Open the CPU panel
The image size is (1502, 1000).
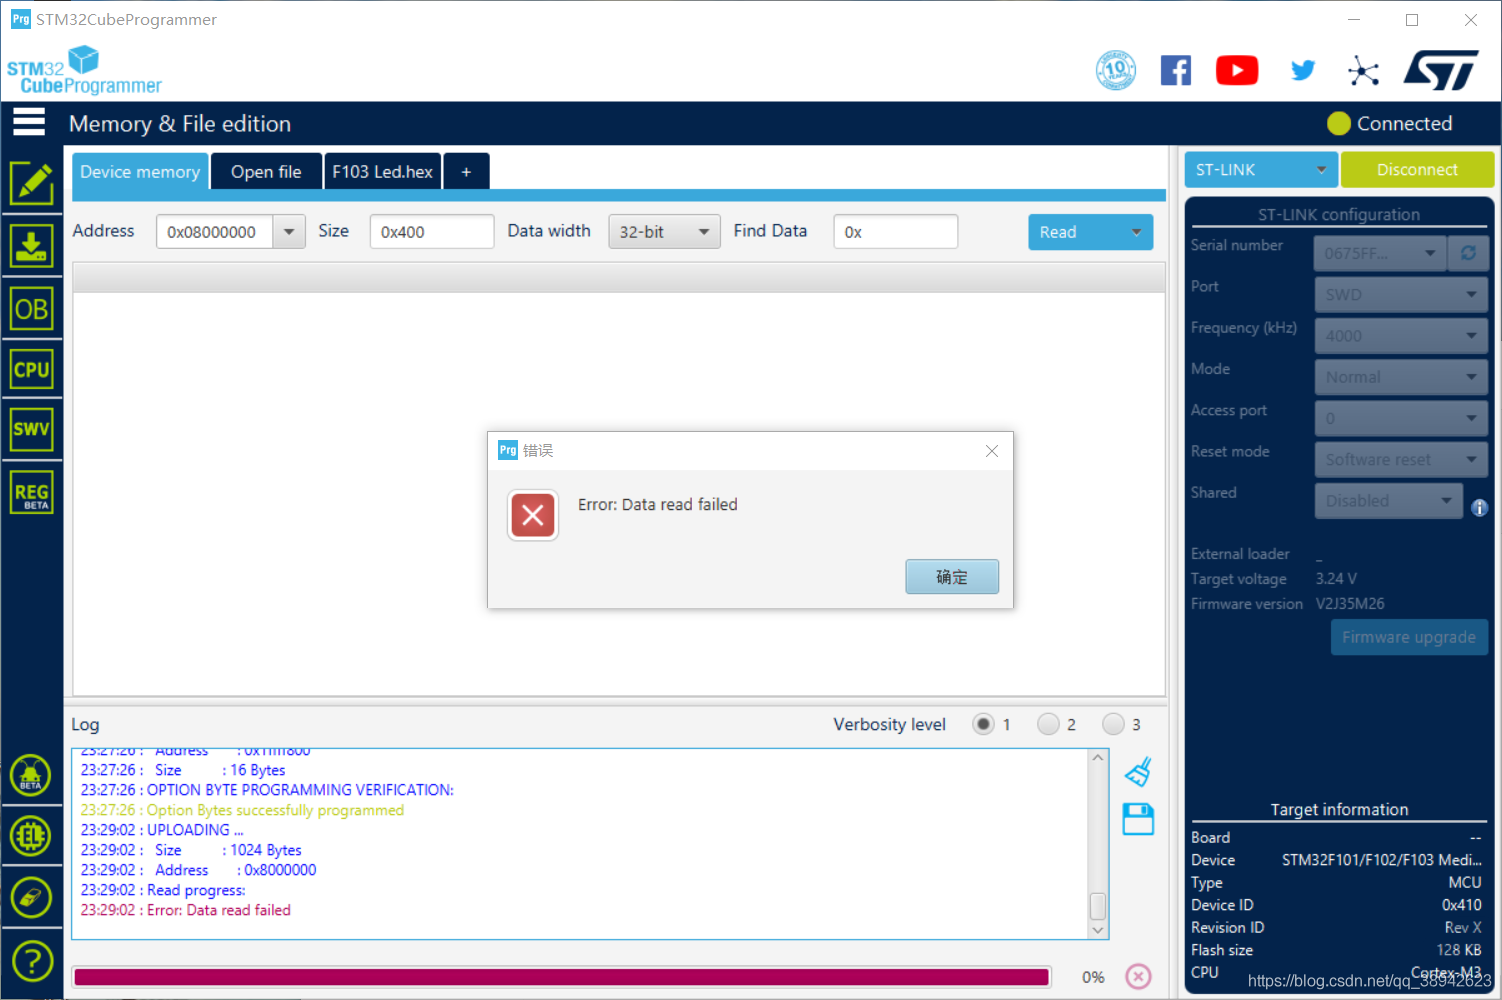click(32, 369)
